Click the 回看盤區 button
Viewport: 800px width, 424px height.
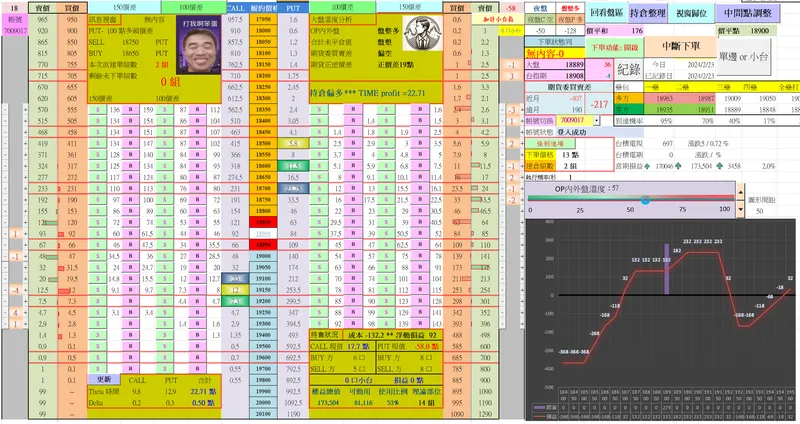click(x=606, y=13)
